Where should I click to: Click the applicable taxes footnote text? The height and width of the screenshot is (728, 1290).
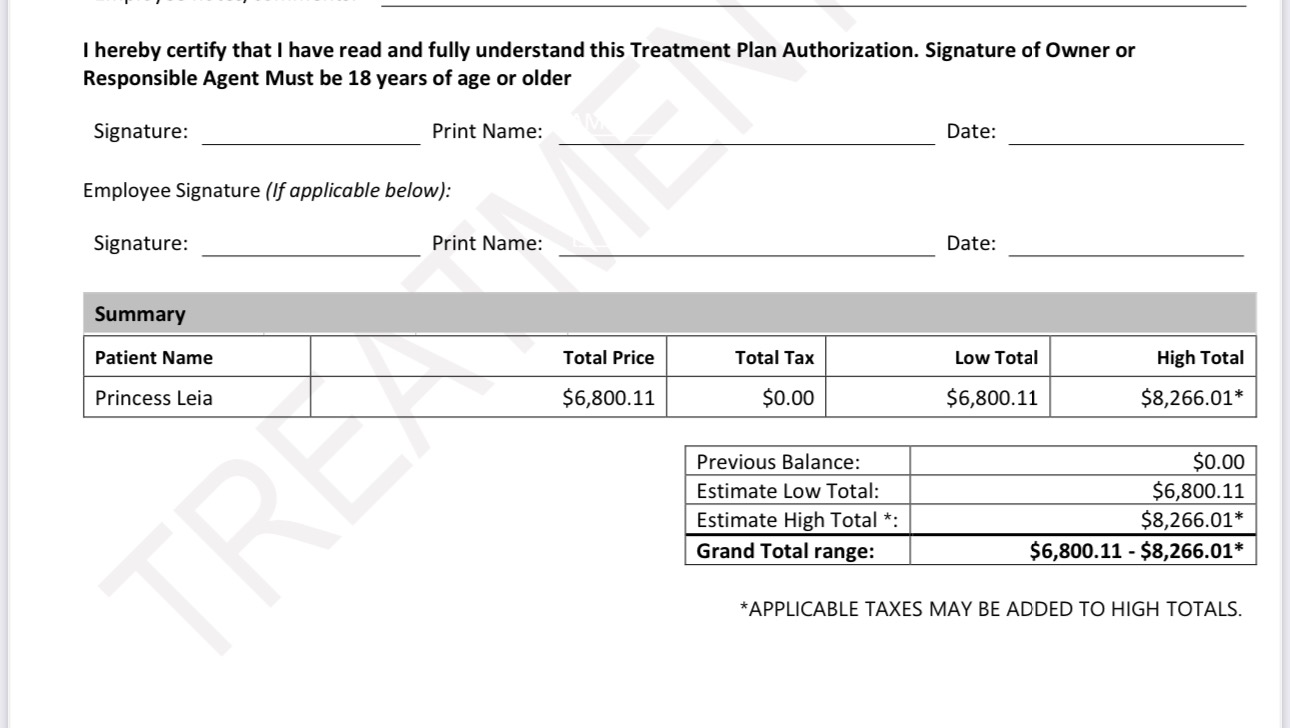coord(990,609)
